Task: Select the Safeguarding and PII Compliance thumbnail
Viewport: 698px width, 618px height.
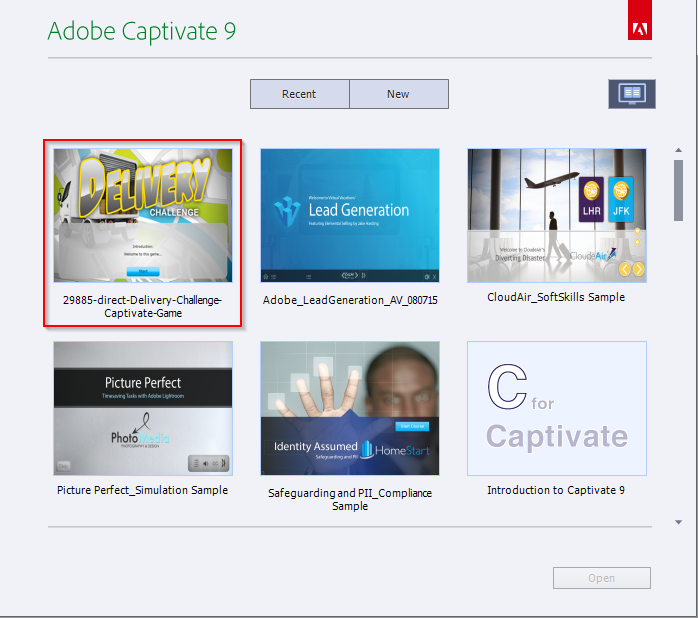Action: click(x=350, y=408)
